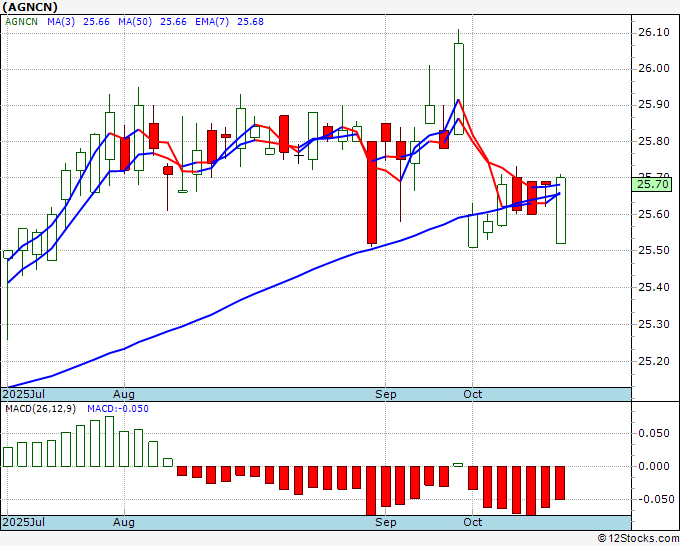Click the Sep marker on MACD timeline
Image resolution: width=680 pixels, height=546 pixels.
386,522
